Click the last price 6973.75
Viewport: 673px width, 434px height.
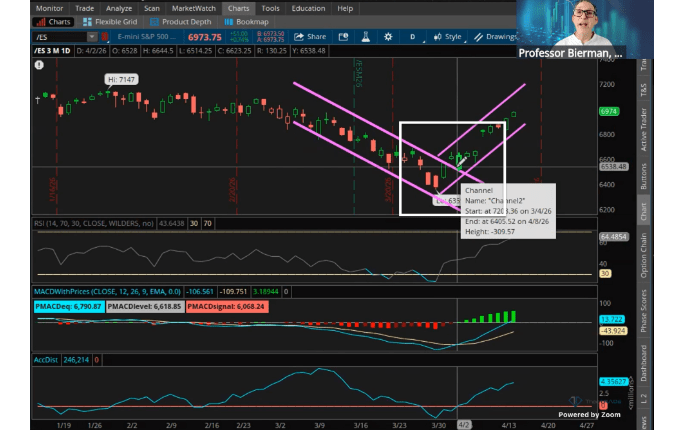click(205, 37)
